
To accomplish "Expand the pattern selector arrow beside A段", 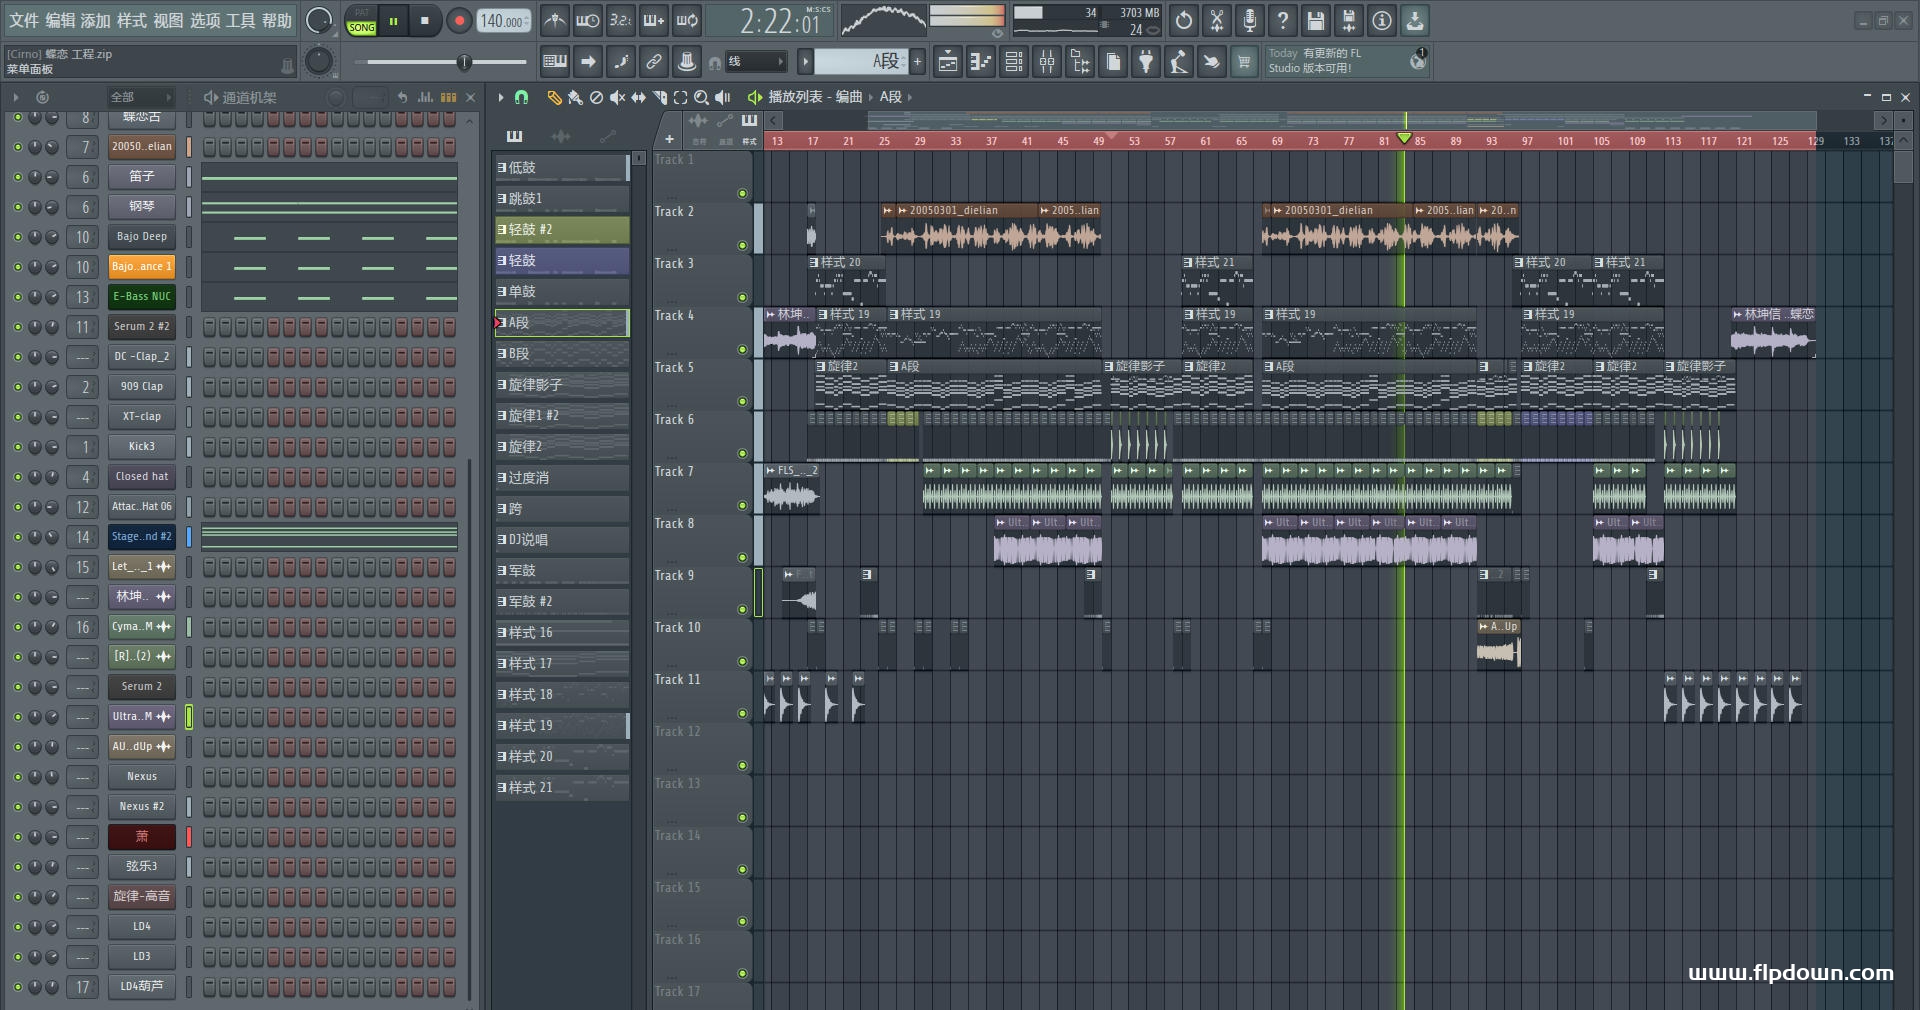I will click(805, 62).
